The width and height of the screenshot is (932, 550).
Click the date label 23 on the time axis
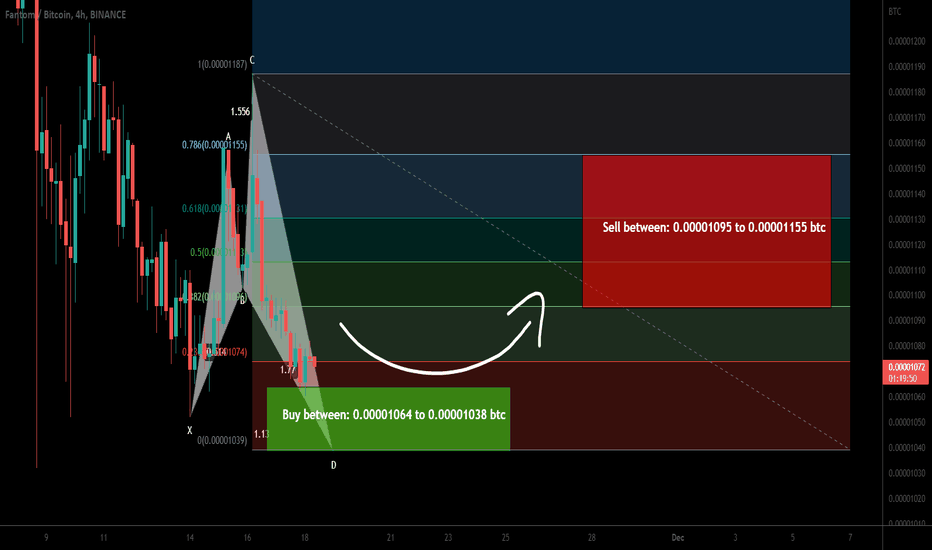448,538
